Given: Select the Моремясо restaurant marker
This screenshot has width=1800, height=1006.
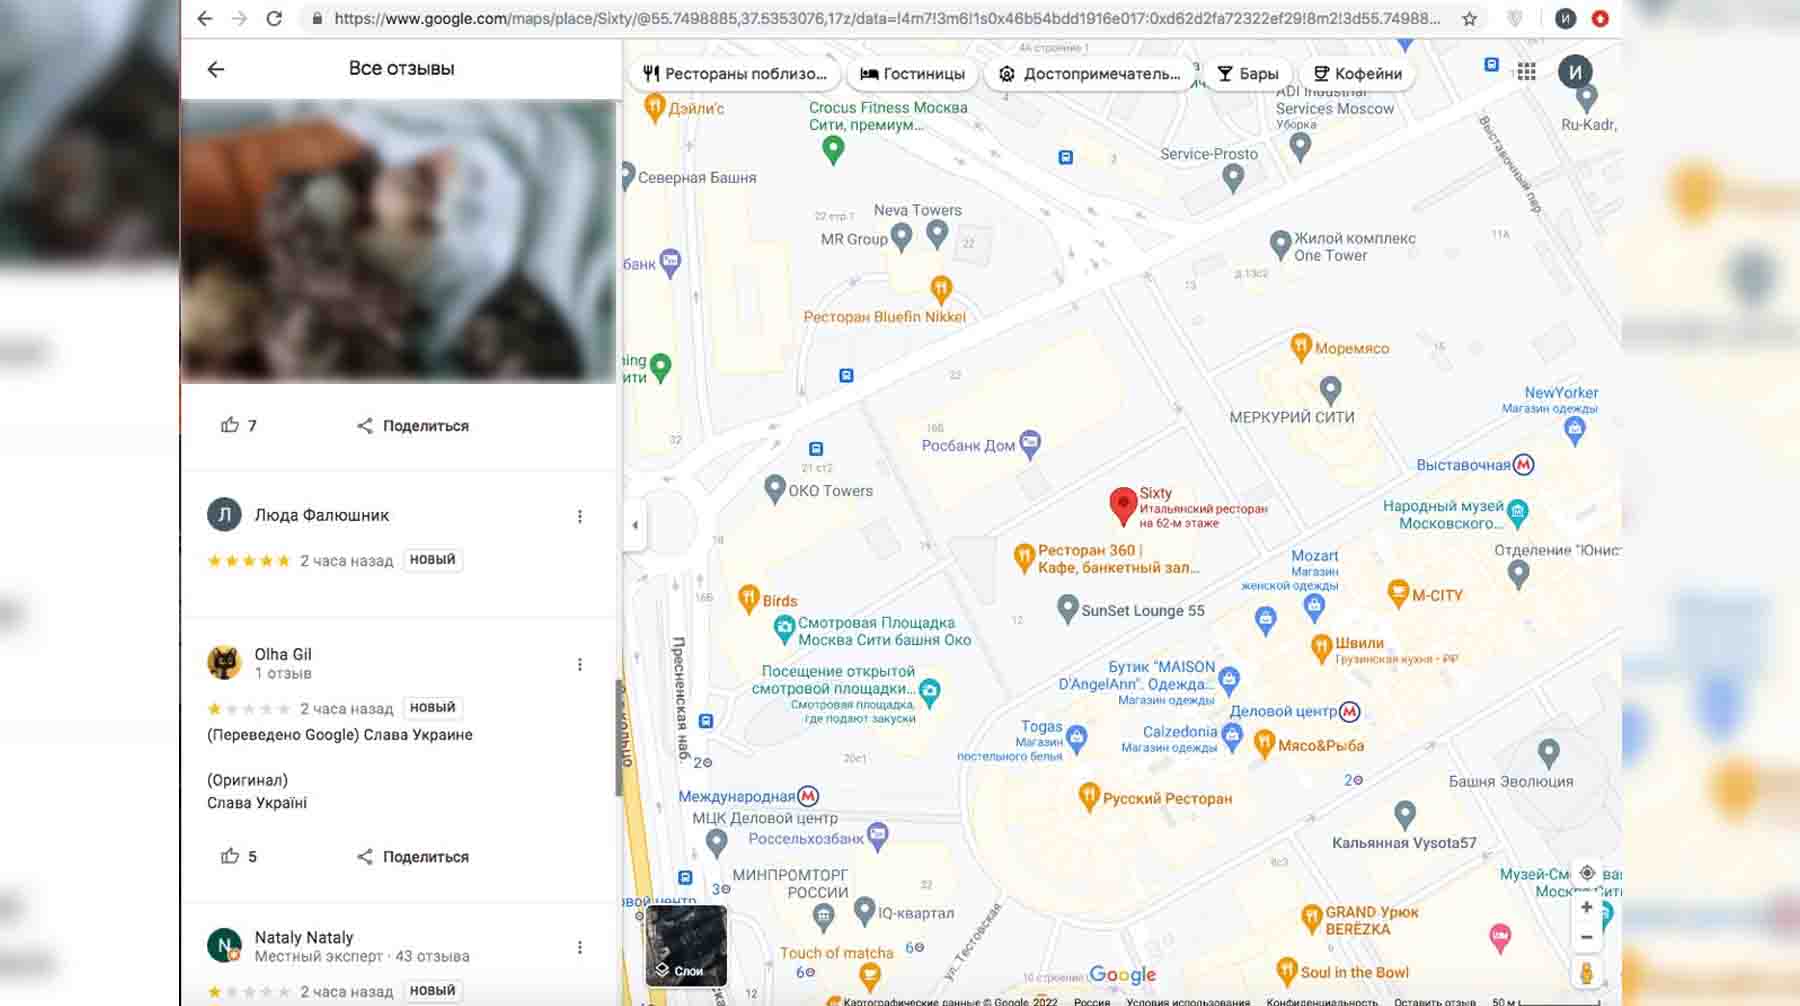Looking at the screenshot, I should [x=1300, y=347].
